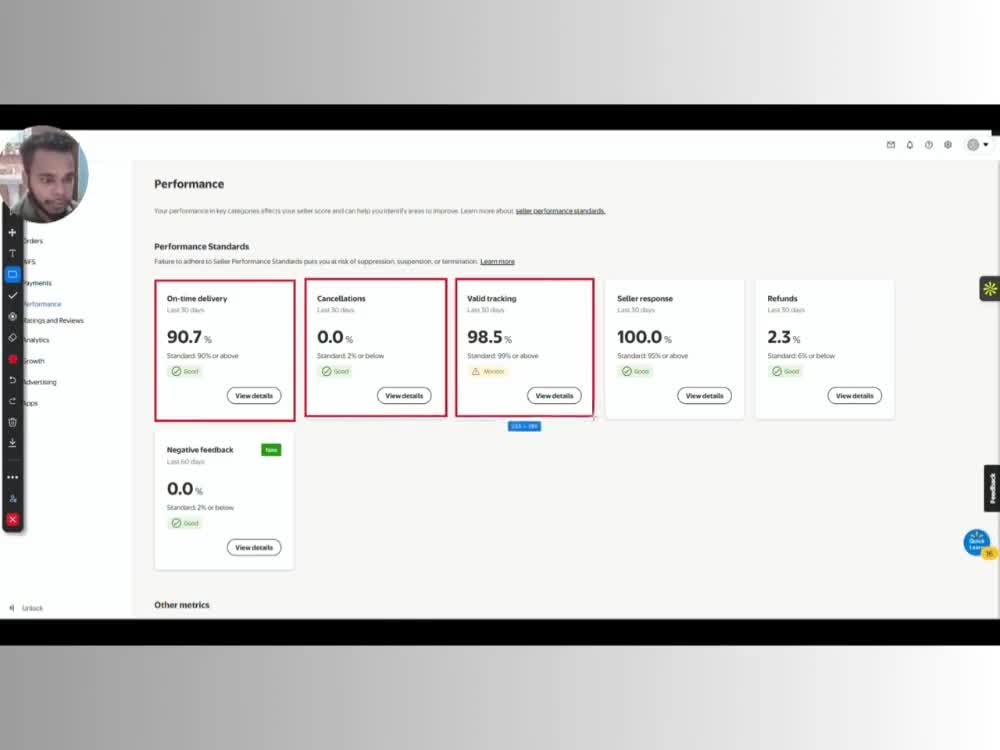View details for On-time delivery
Viewport: 1000px width, 750px height.
[254, 396]
